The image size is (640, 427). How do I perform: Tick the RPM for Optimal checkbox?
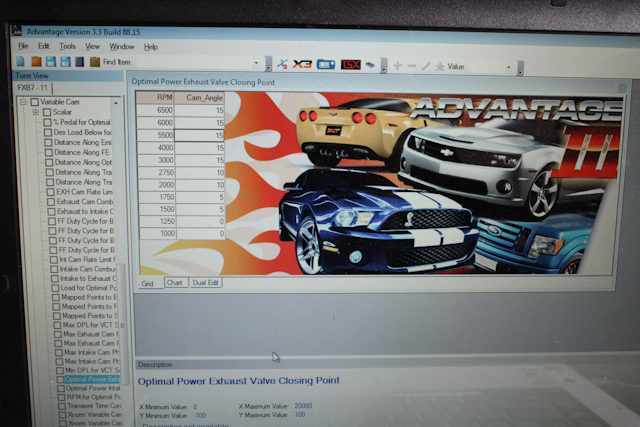tap(61, 397)
